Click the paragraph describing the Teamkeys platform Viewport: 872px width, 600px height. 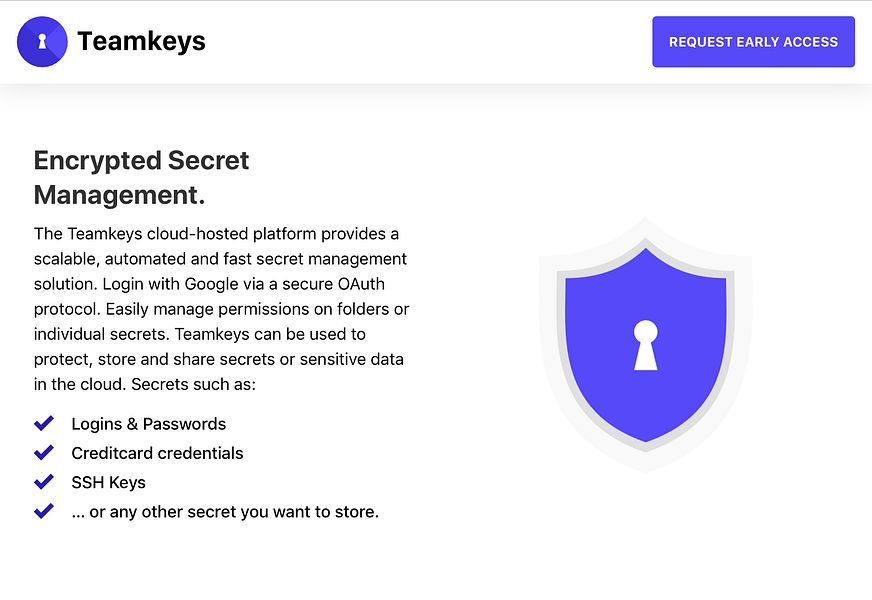[221, 309]
